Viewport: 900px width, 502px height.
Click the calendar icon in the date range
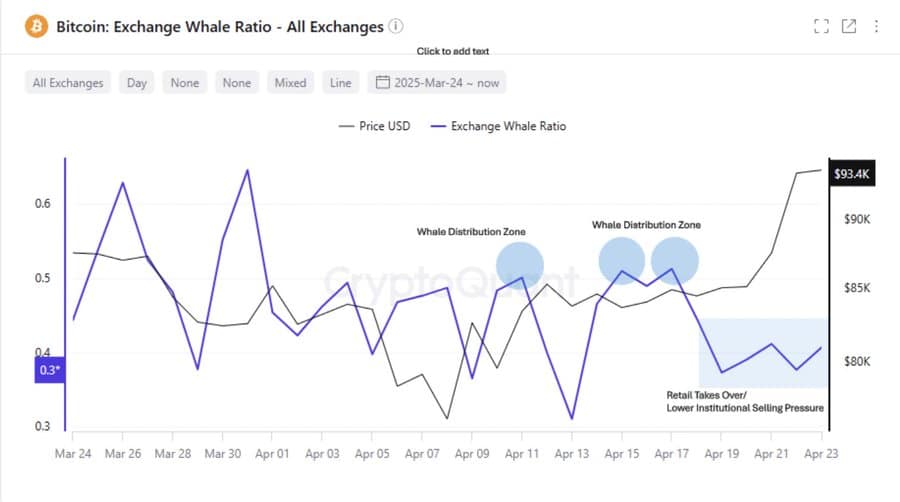point(382,83)
